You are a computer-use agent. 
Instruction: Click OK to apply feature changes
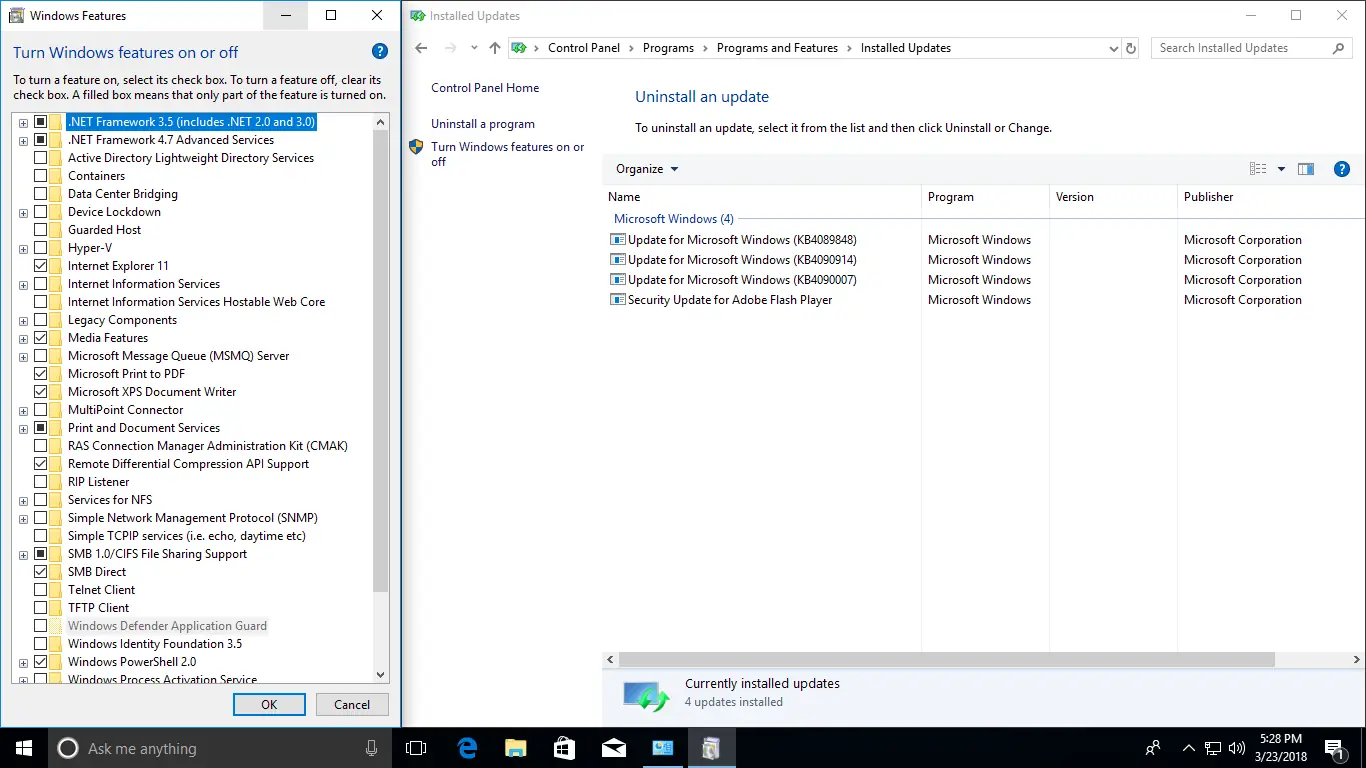tap(268, 704)
